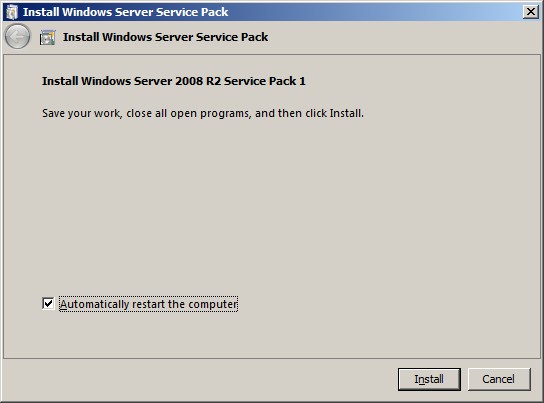Click the installer icon in the title bar
This screenshot has width=544, height=403.
point(12,12)
